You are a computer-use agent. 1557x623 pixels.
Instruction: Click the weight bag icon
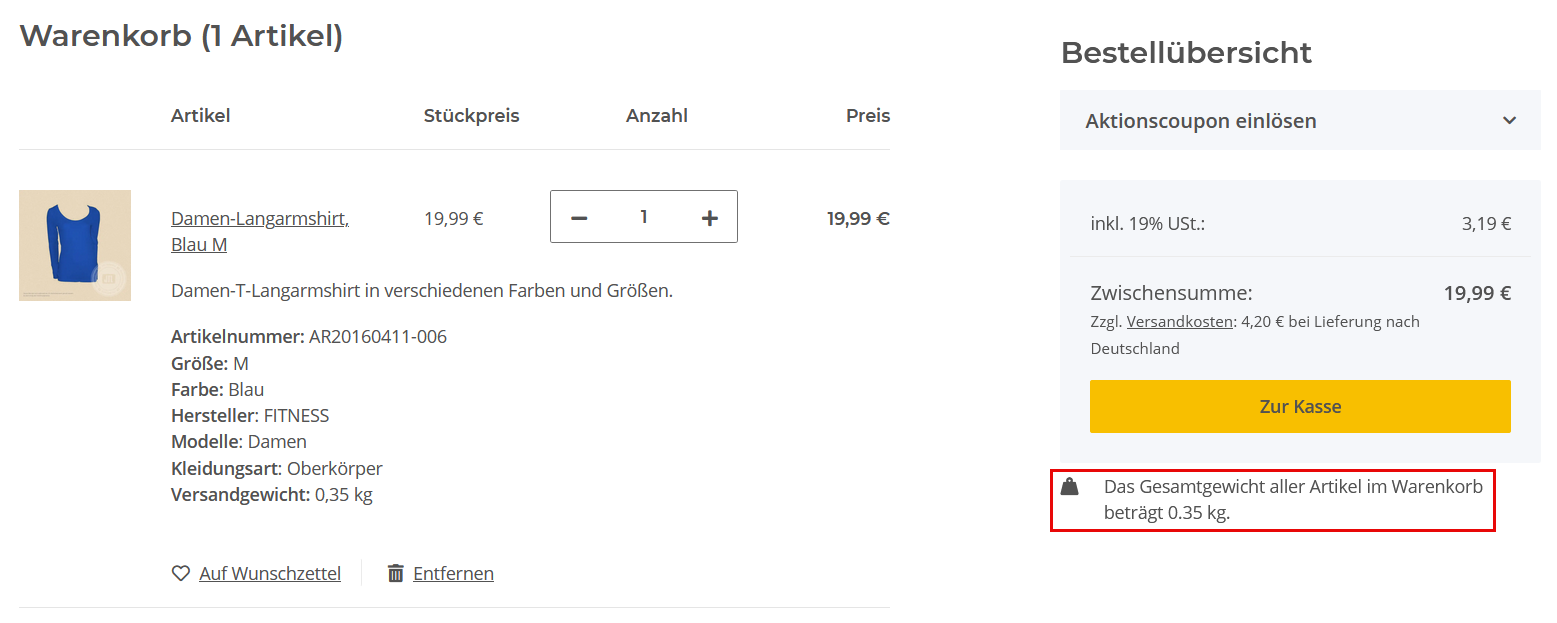(1070, 487)
